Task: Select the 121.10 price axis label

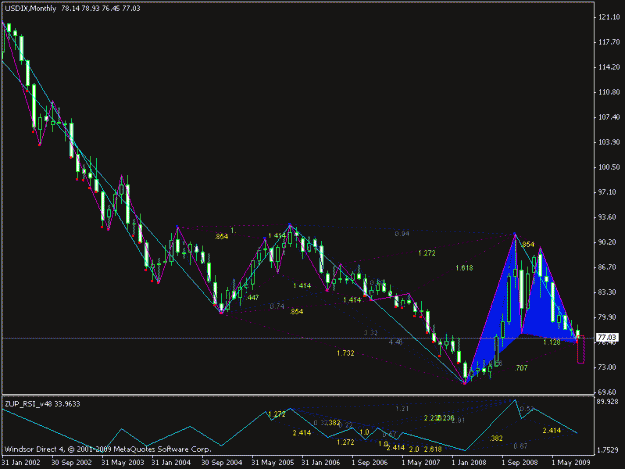Action: [x=609, y=17]
